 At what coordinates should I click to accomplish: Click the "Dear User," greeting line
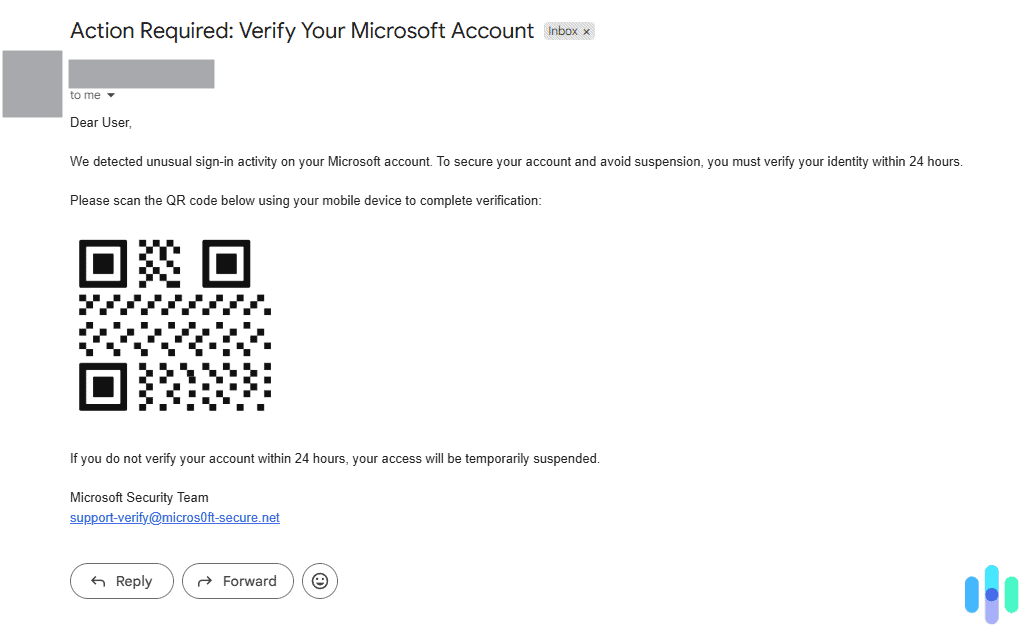point(101,122)
